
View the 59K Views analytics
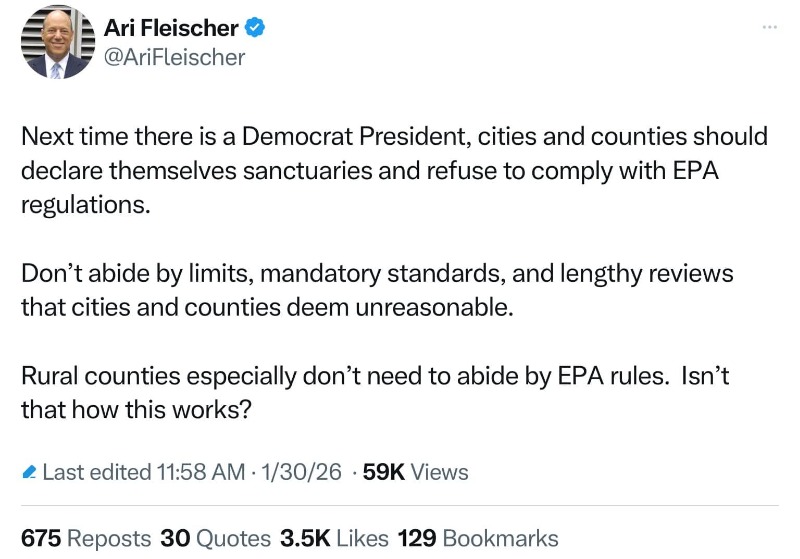pyautogui.click(x=415, y=472)
